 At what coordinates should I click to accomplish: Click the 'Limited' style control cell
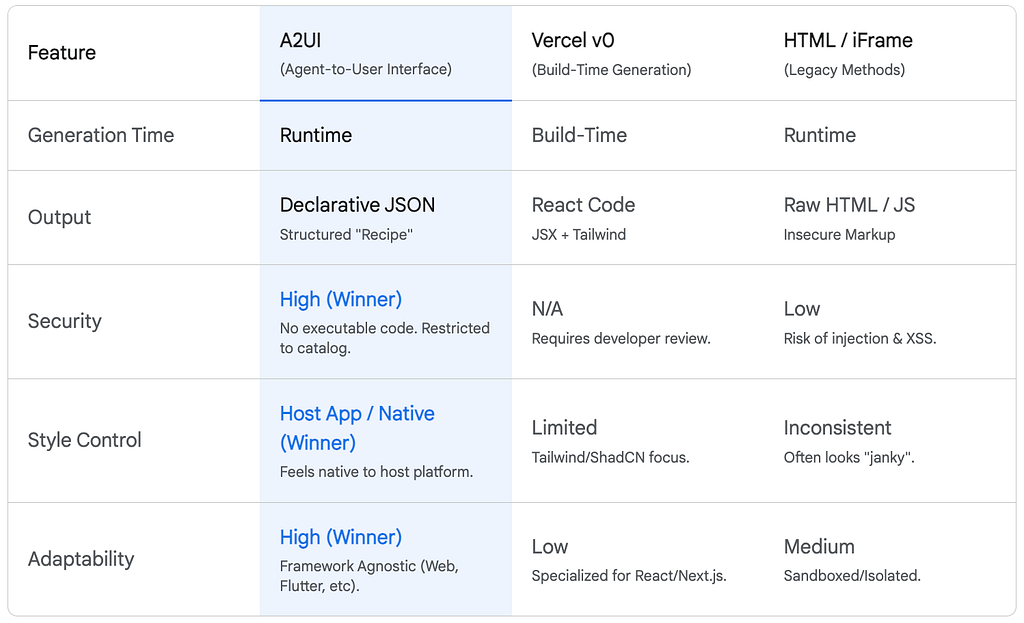click(564, 428)
